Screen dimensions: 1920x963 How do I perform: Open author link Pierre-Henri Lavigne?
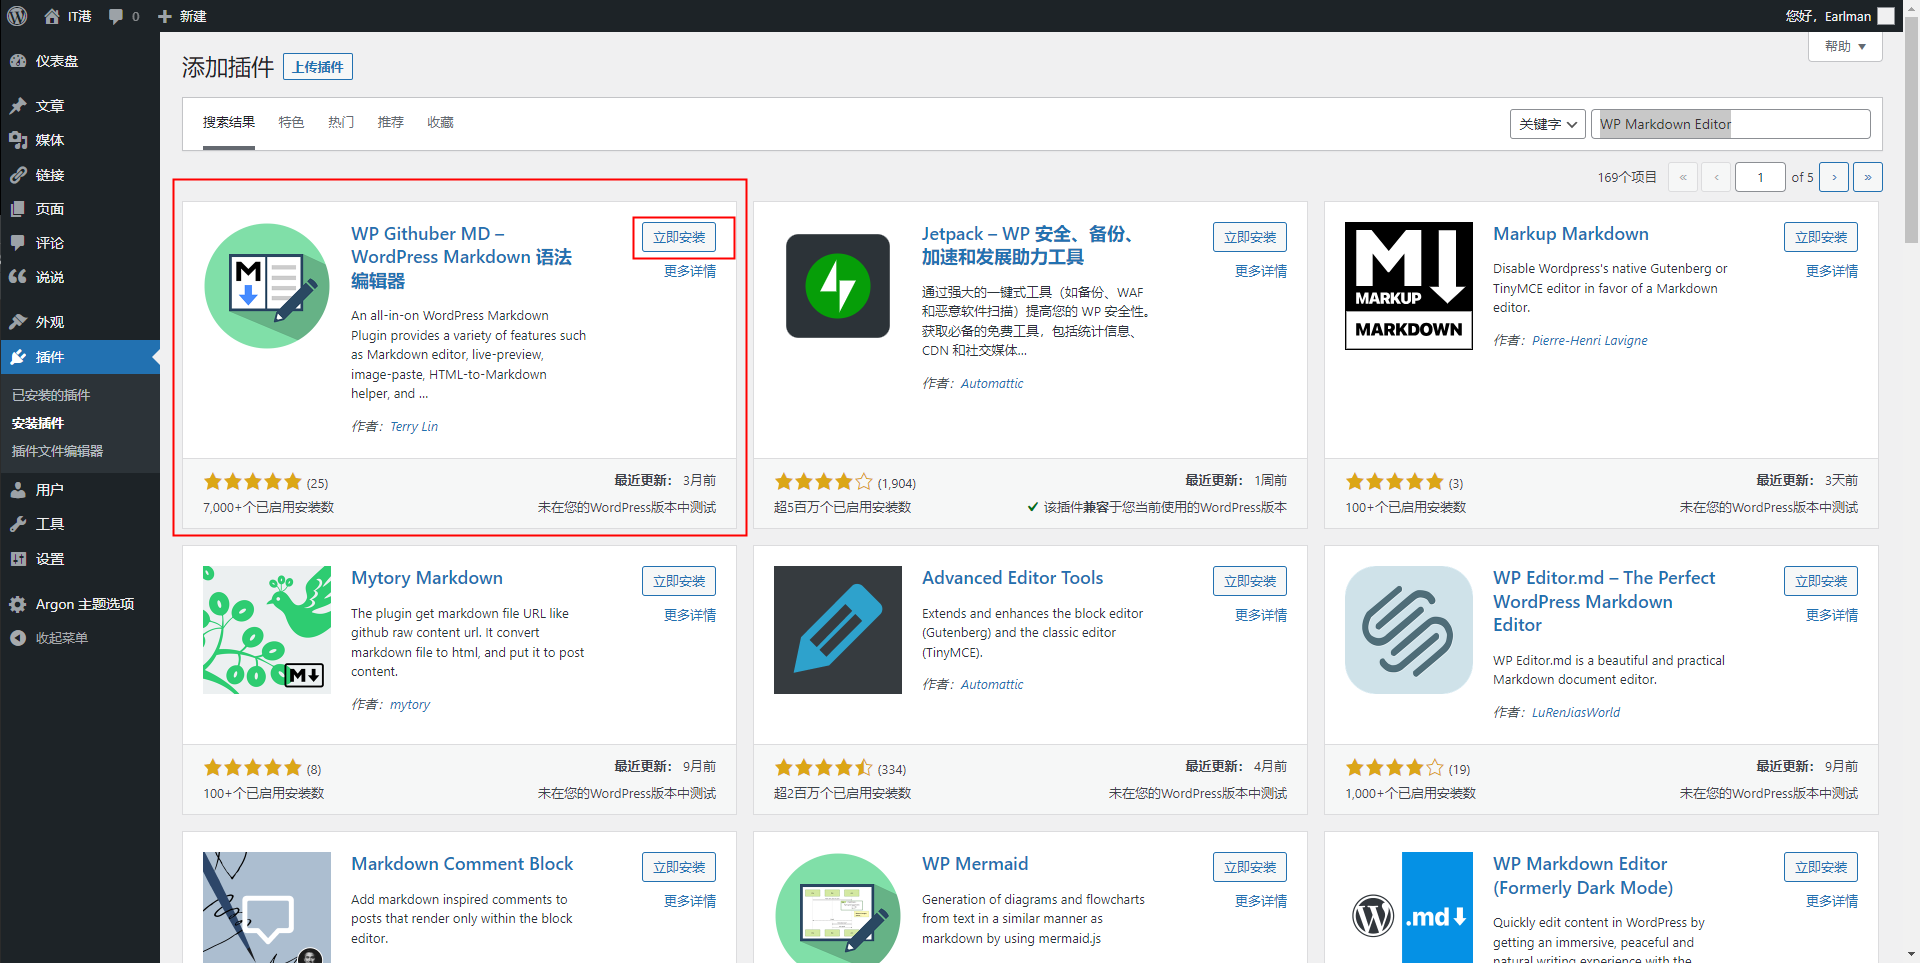click(x=1590, y=340)
